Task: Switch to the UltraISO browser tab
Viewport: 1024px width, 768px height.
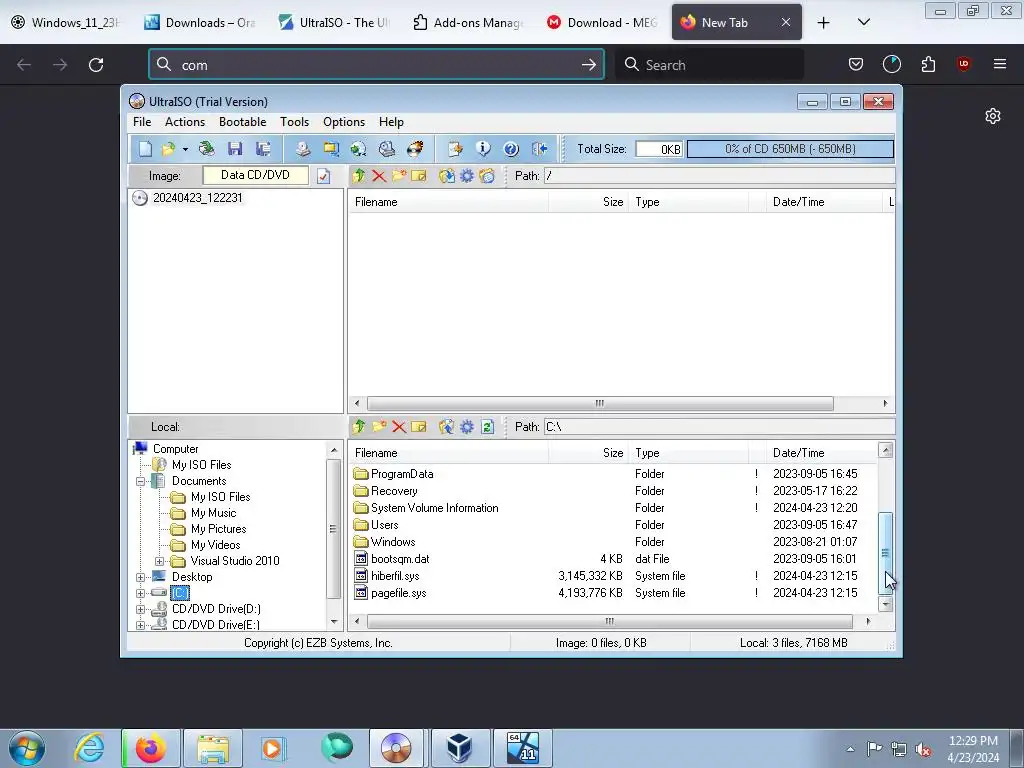Action: coord(335,23)
